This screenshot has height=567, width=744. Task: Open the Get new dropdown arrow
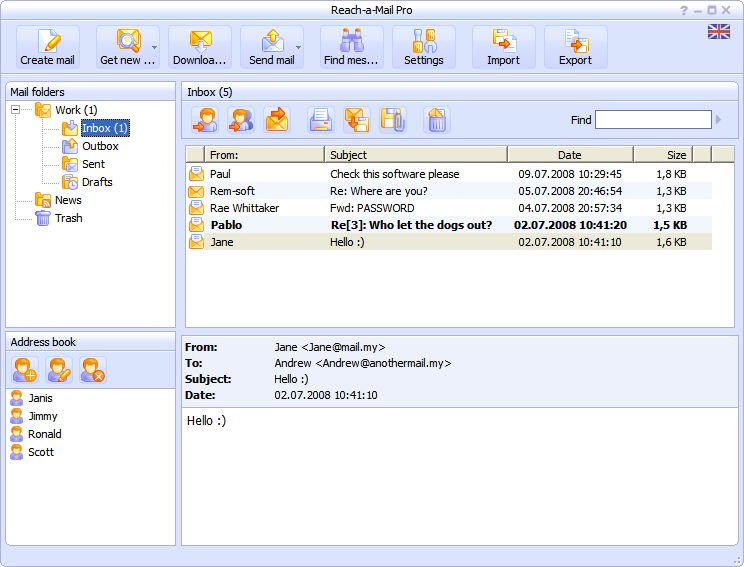(154, 47)
